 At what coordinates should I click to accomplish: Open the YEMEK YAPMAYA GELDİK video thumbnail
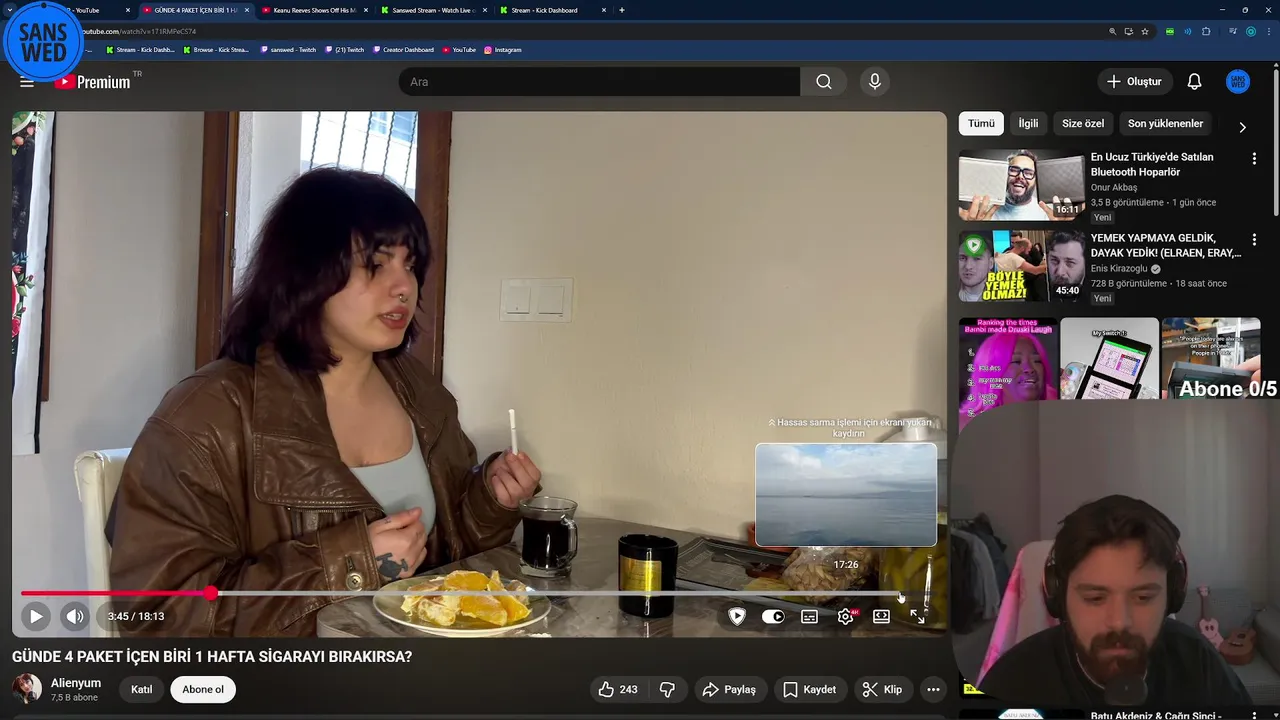[x=1021, y=266]
